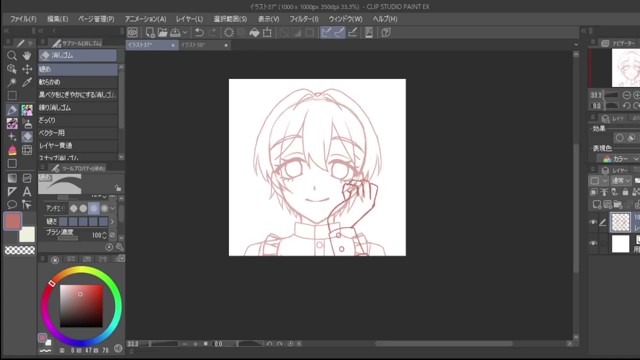Select the rough eraser sub tool
The image size is (640, 360).
[78, 120]
